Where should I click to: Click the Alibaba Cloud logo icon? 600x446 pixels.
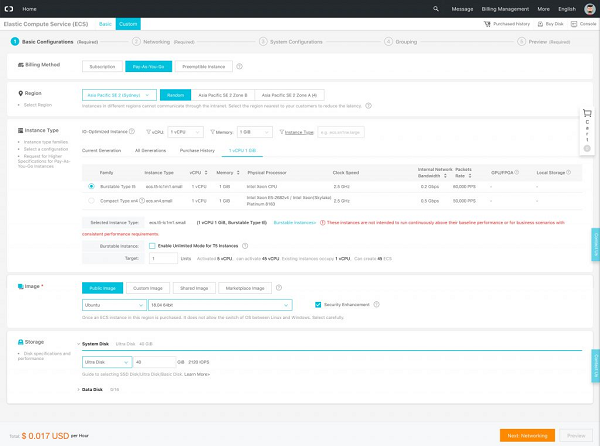9,9
